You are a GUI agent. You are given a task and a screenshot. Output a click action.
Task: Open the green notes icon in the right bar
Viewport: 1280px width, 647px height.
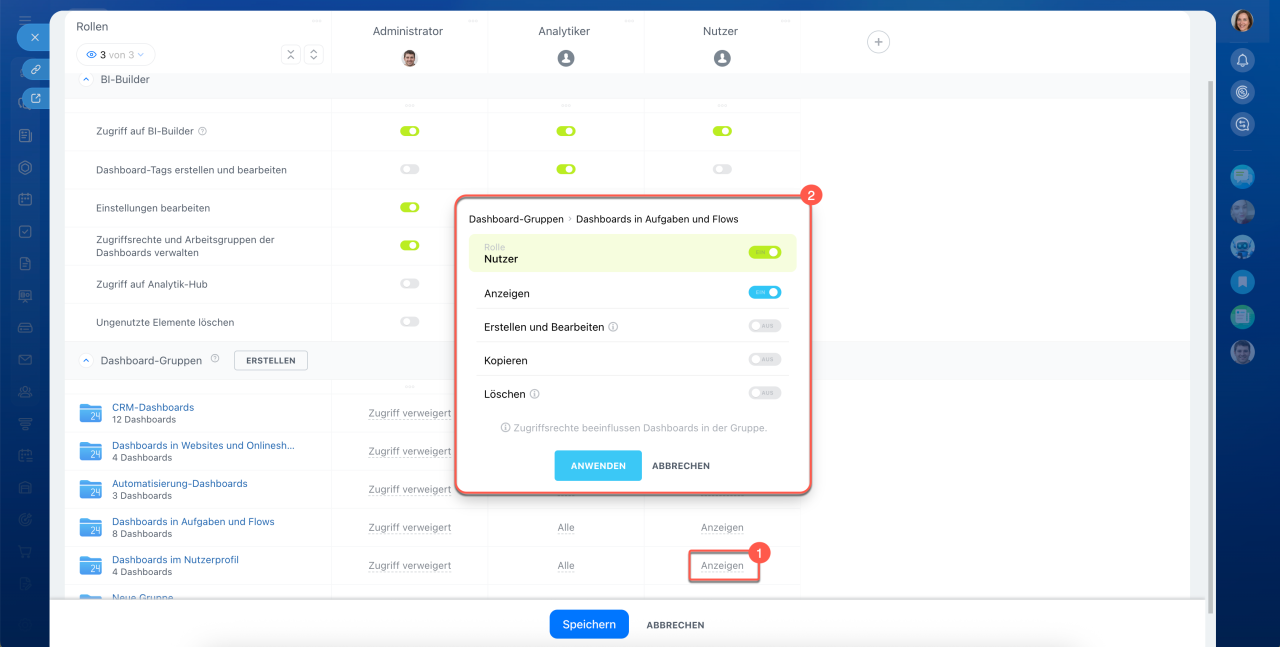[x=1242, y=317]
